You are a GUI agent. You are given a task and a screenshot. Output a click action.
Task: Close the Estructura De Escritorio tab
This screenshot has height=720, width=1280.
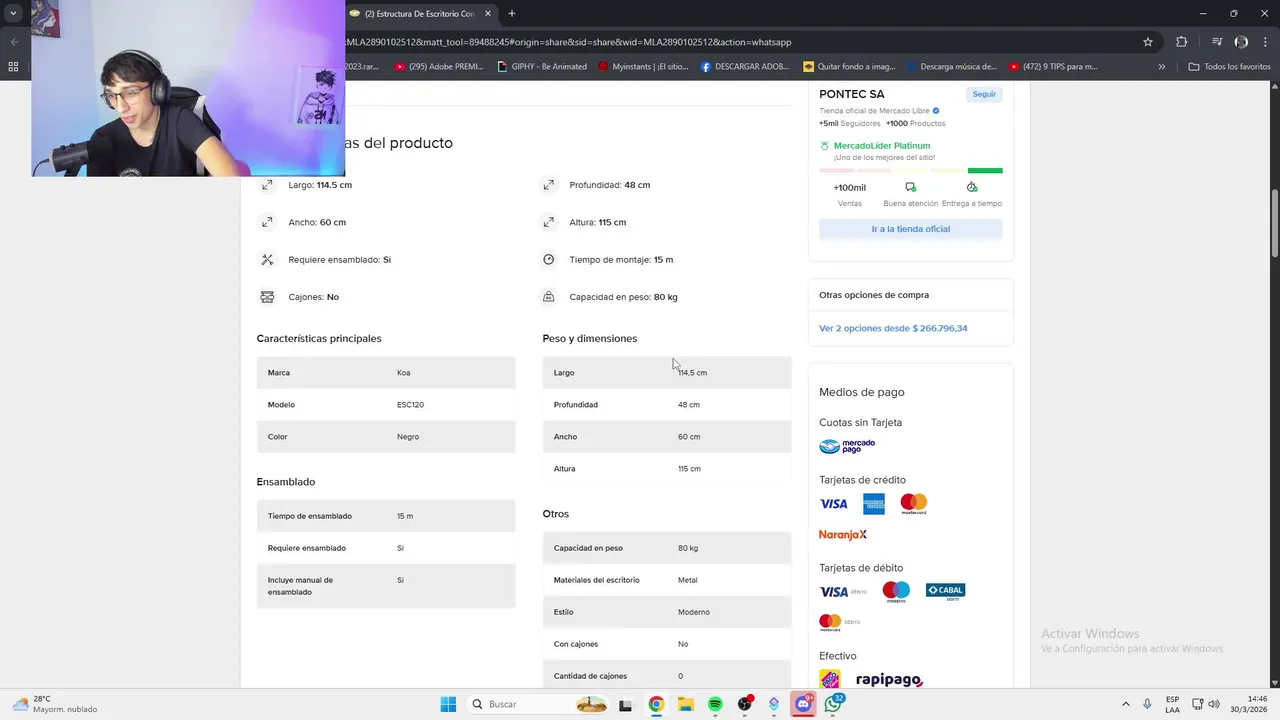click(x=488, y=14)
